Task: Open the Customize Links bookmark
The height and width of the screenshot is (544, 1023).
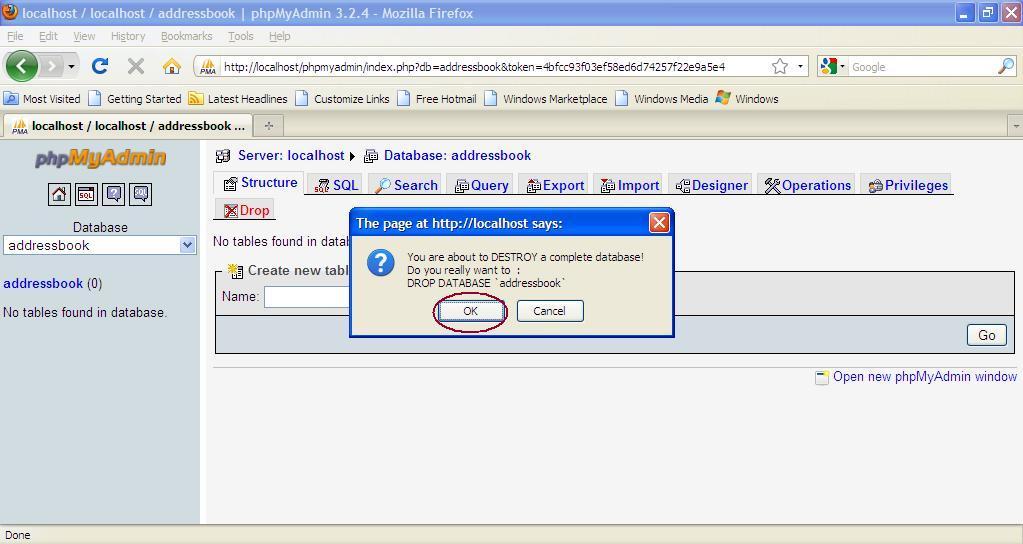Action: point(343,98)
